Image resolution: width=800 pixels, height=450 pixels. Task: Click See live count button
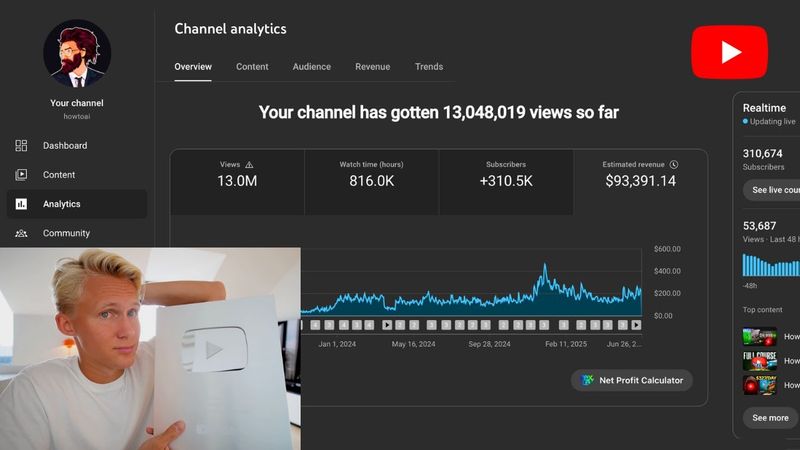771,190
